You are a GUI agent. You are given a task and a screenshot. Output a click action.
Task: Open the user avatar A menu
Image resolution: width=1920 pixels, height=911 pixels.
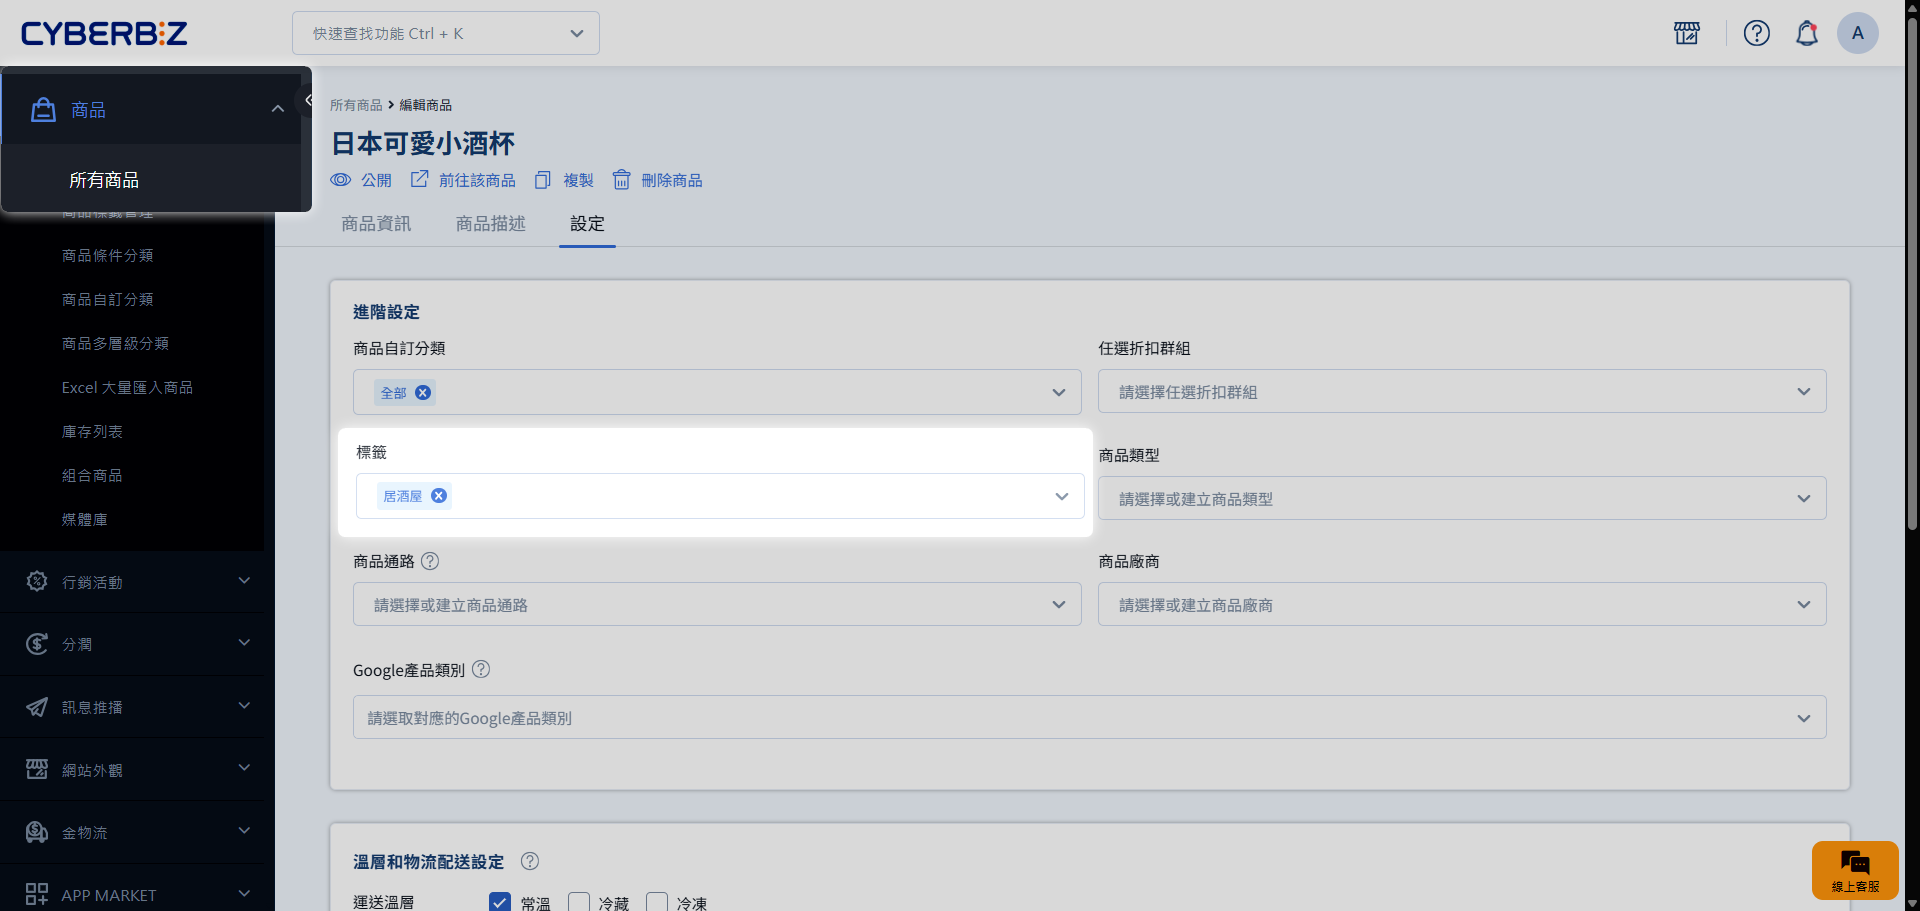coord(1857,33)
